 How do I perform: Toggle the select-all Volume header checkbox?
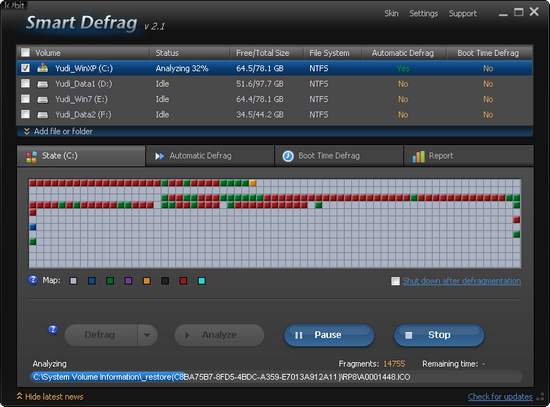click(x=25, y=53)
